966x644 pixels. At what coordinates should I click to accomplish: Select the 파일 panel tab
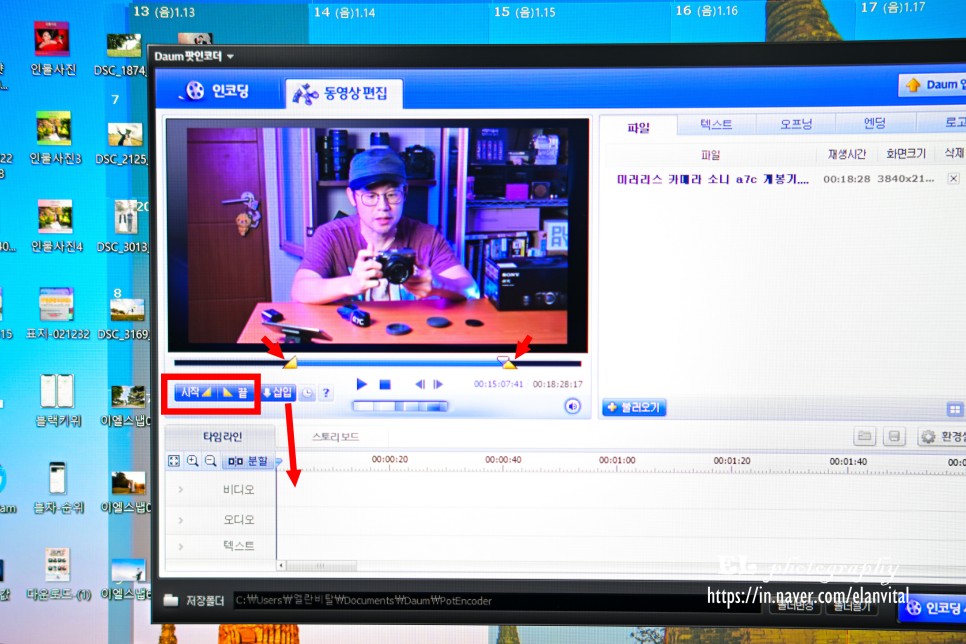pyautogui.click(x=638, y=128)
